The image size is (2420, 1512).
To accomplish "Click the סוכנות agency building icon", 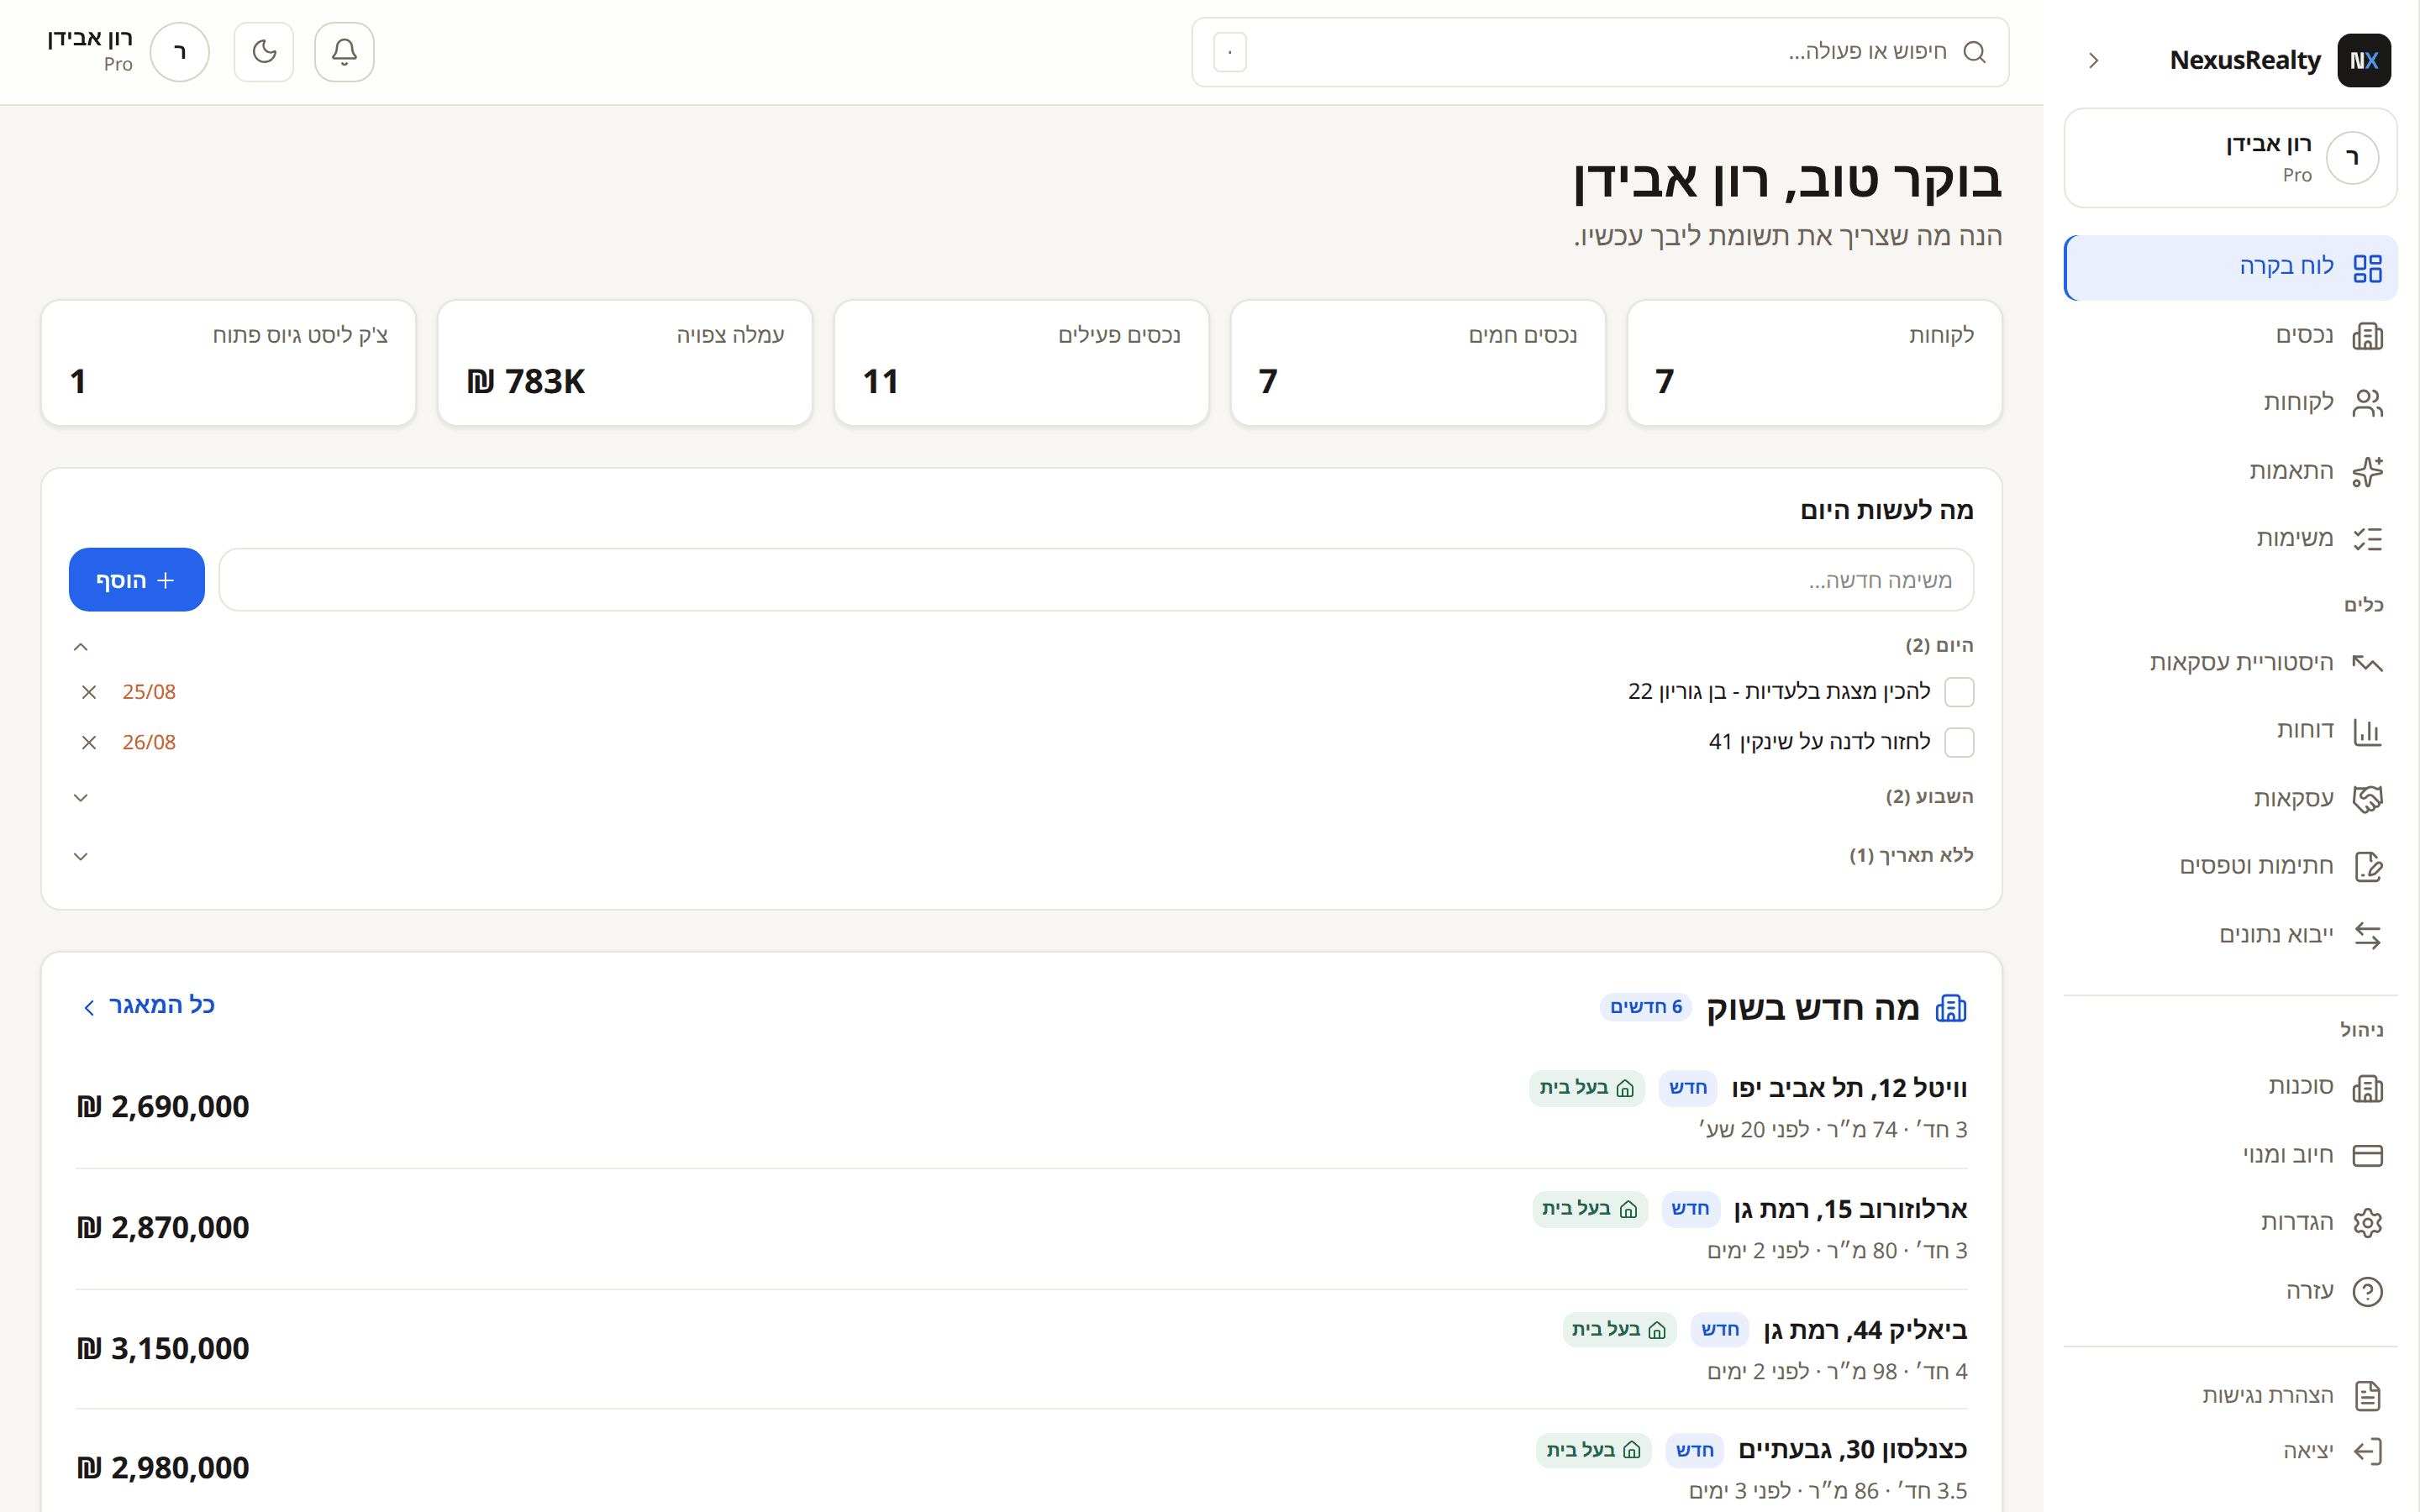I will pos(2367,1087).
